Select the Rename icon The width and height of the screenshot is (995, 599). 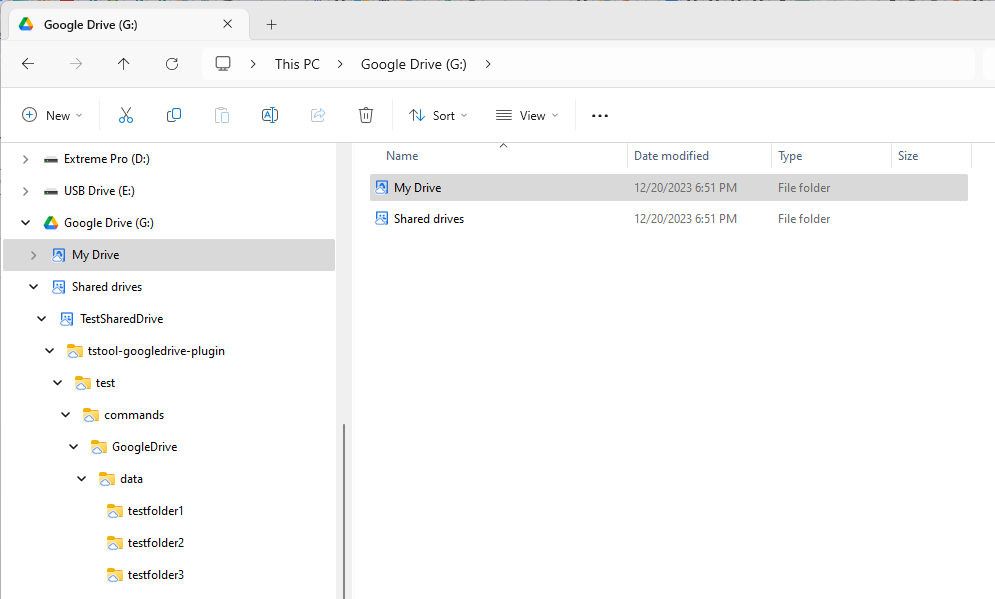(269, 115)
